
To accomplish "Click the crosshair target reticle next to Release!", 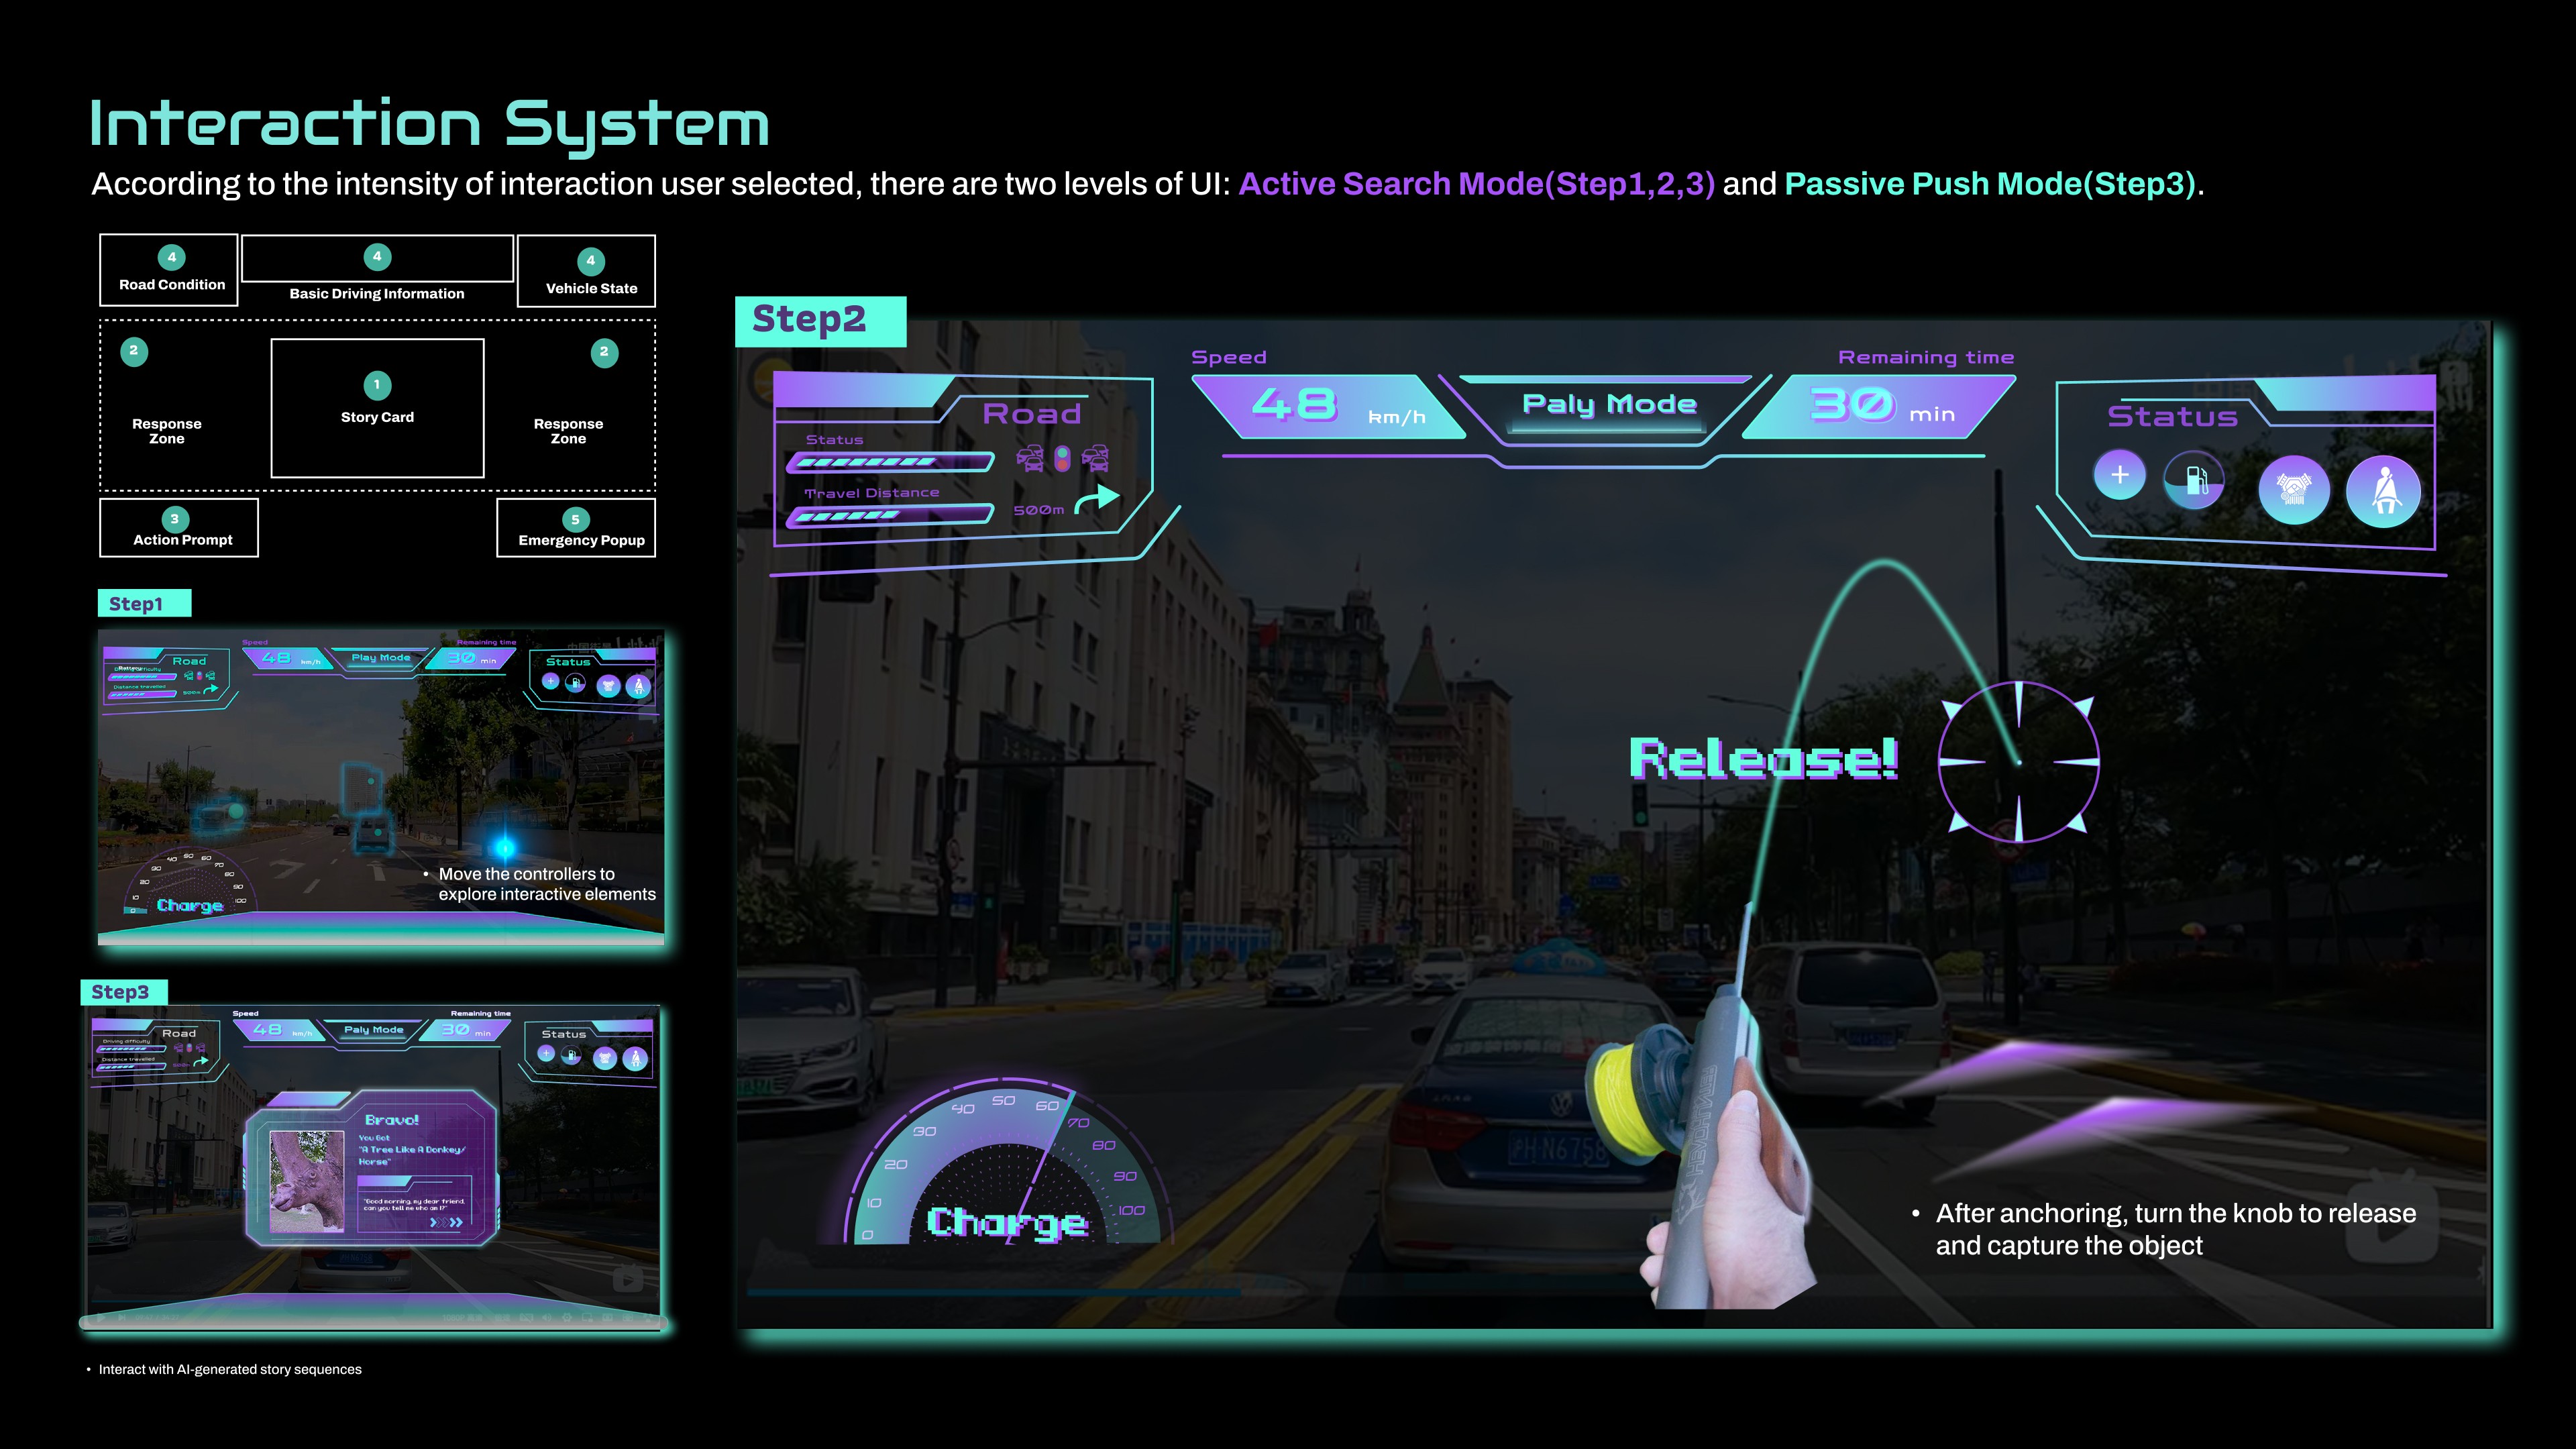I will [x=2018, y=762].
